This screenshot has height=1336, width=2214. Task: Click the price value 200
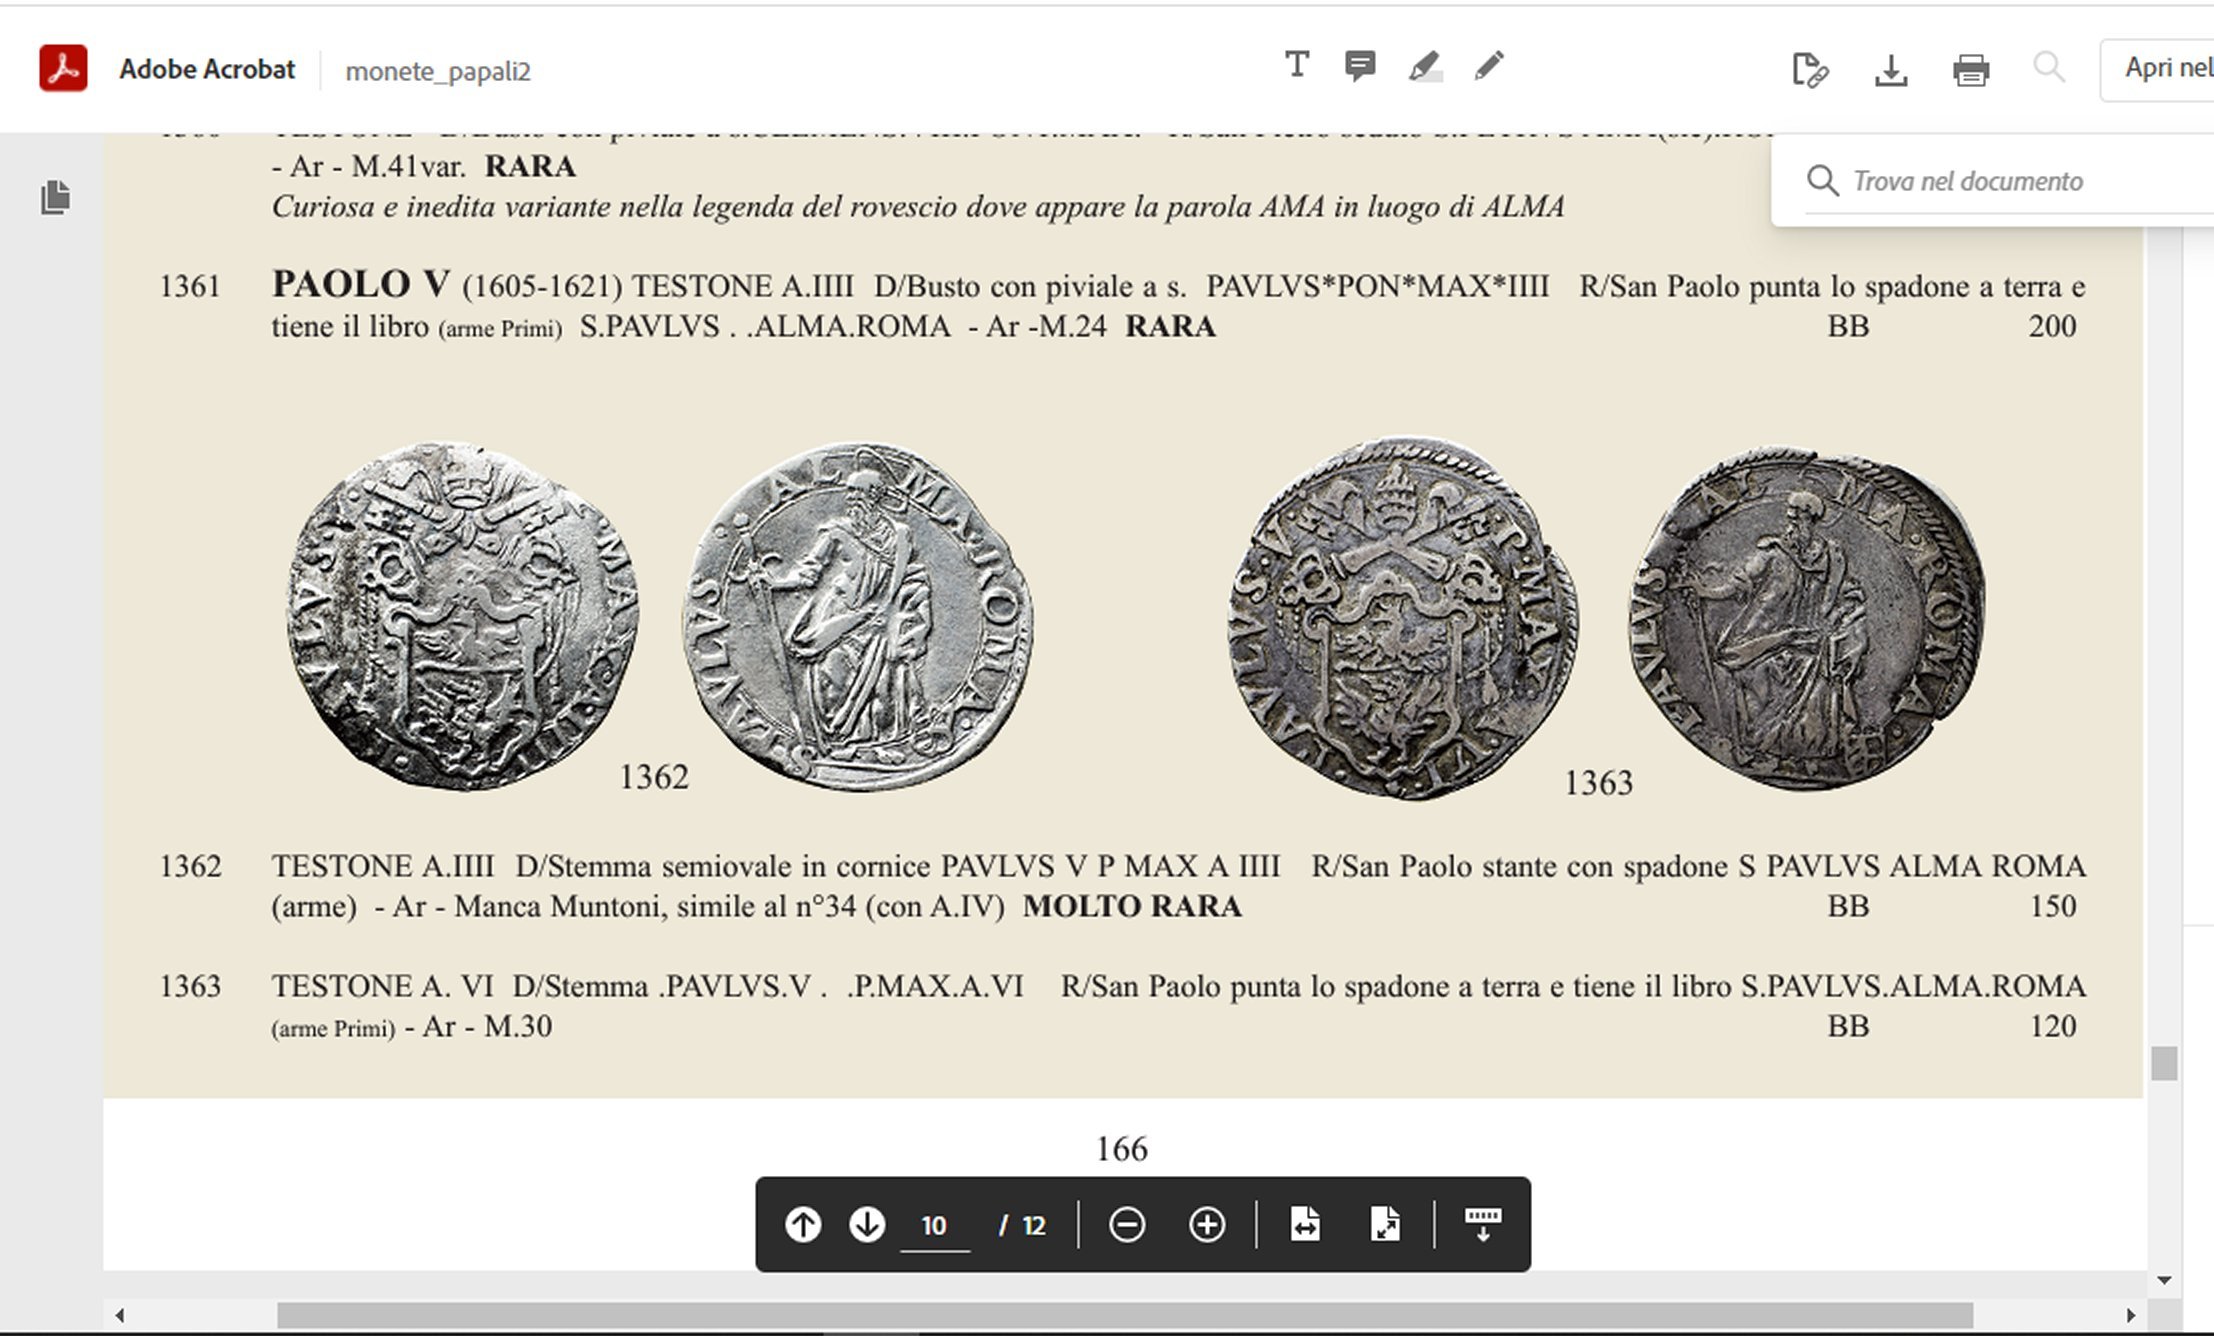(x=2052, y=326)
